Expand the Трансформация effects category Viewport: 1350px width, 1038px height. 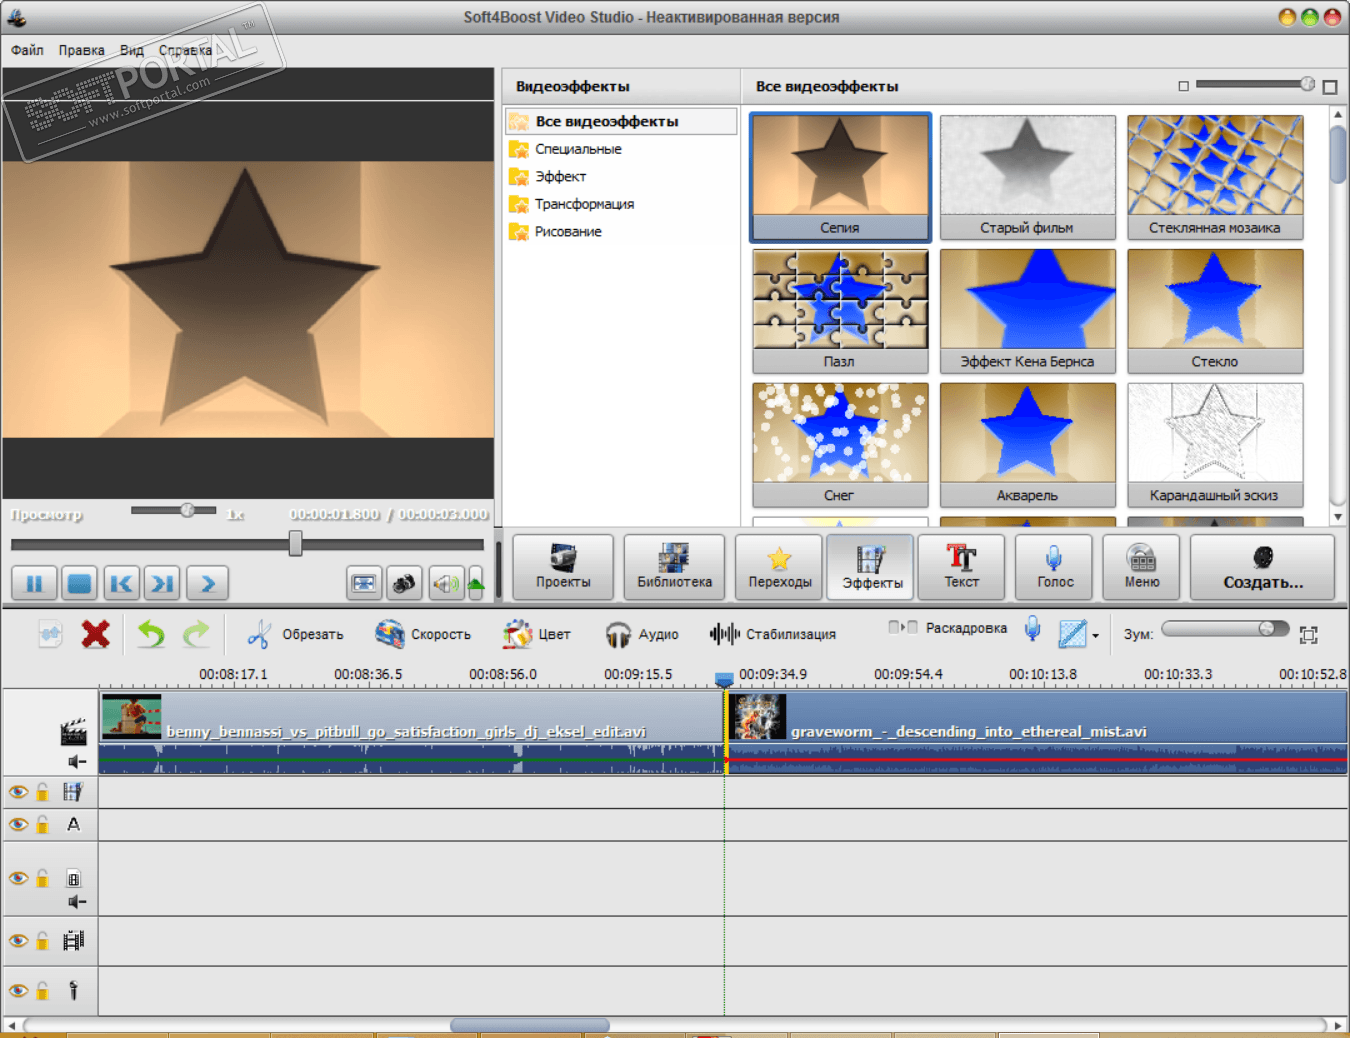(x=584, y=204)
